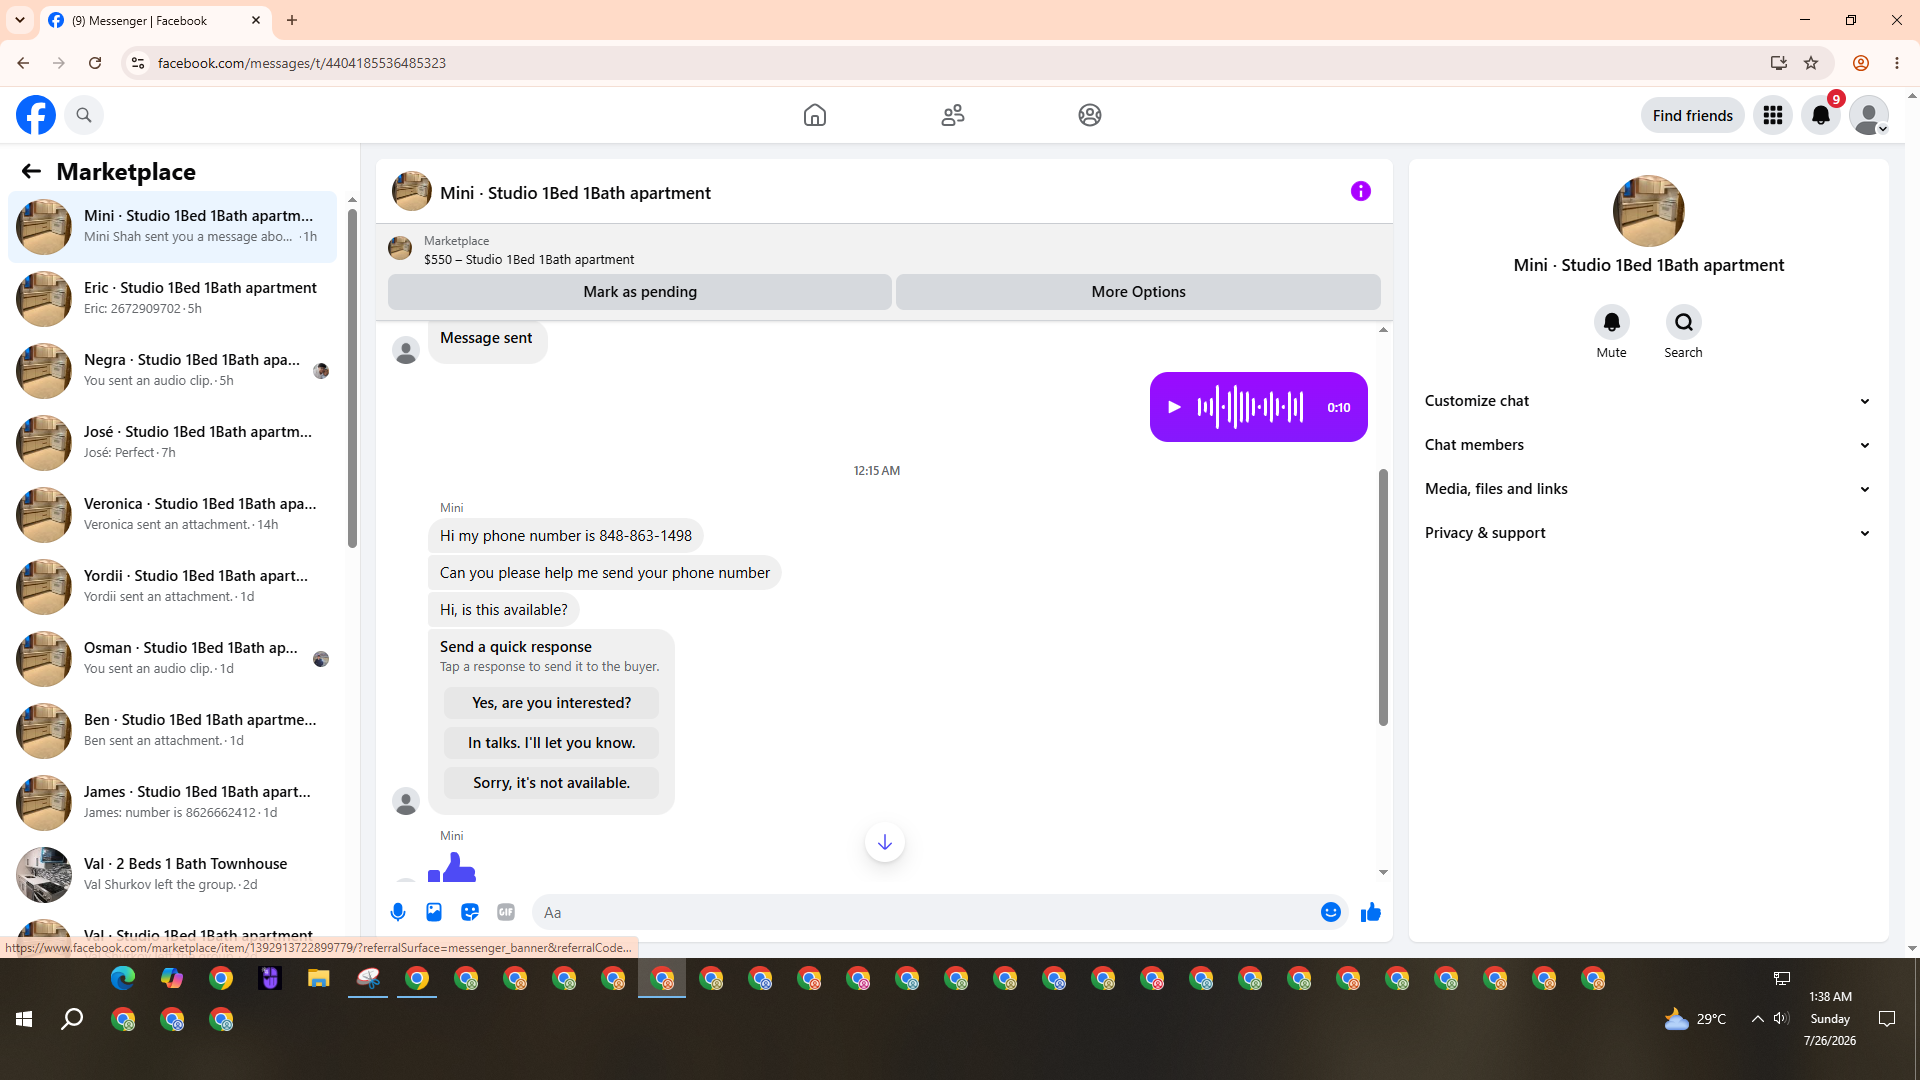The image size is (1920, 1080).
Task: Send quick reply "Yes, are you interested?"
Action: coord(551,703)
